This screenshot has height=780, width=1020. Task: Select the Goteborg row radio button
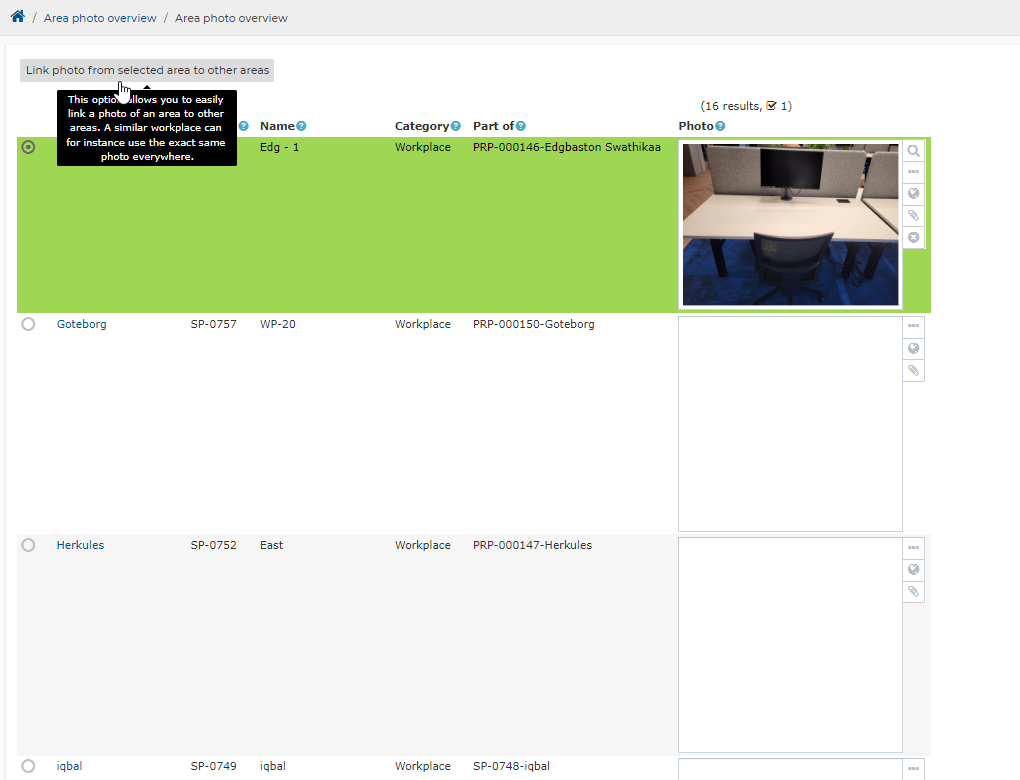(28, 324)
